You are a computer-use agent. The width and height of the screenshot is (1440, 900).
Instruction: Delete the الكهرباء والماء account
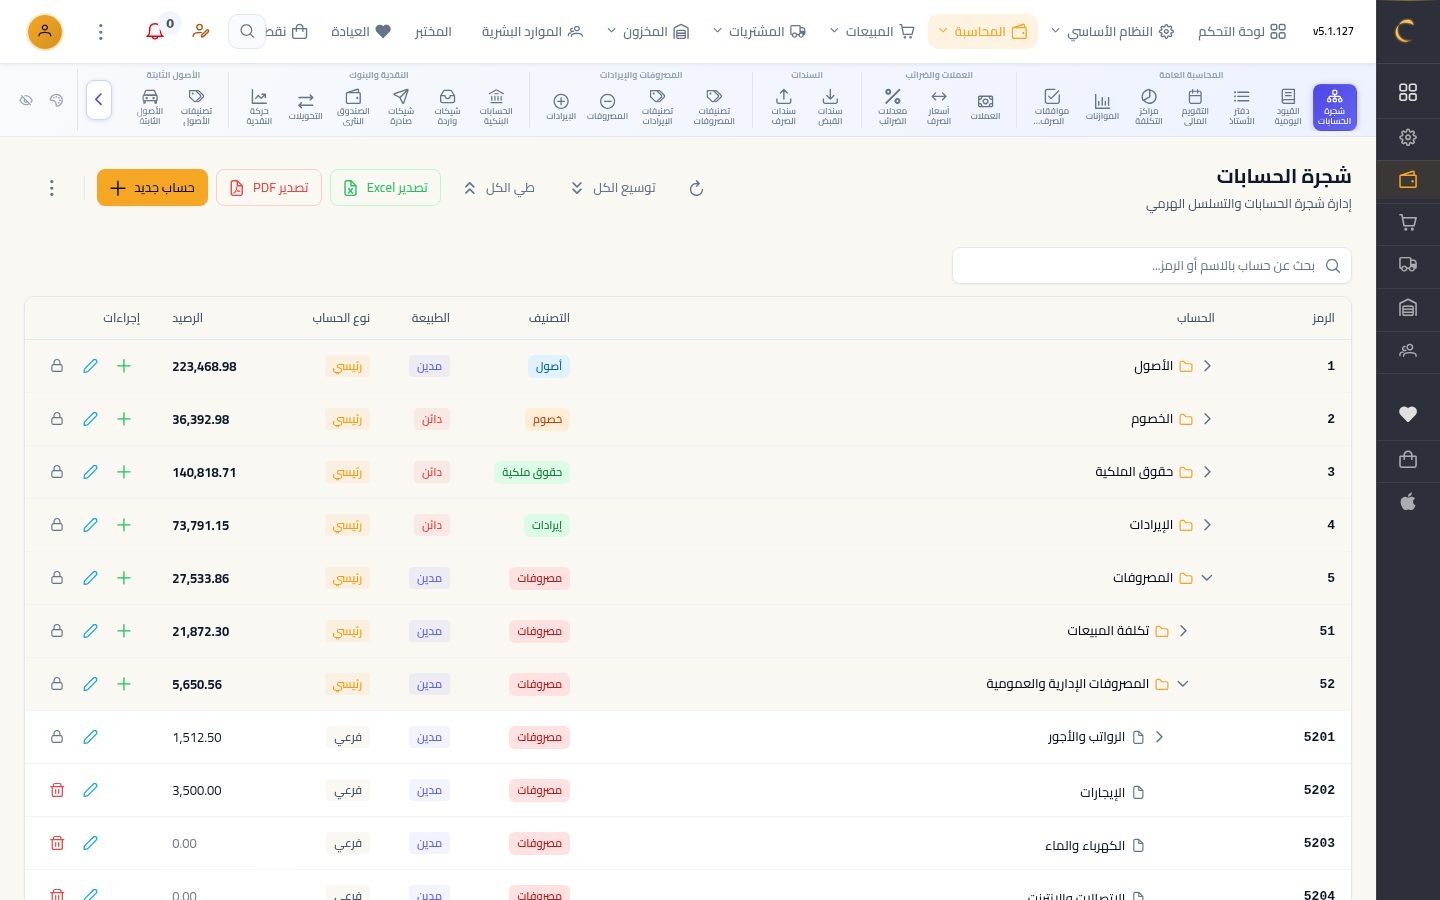pyautogui.click(x=57, y=843)
